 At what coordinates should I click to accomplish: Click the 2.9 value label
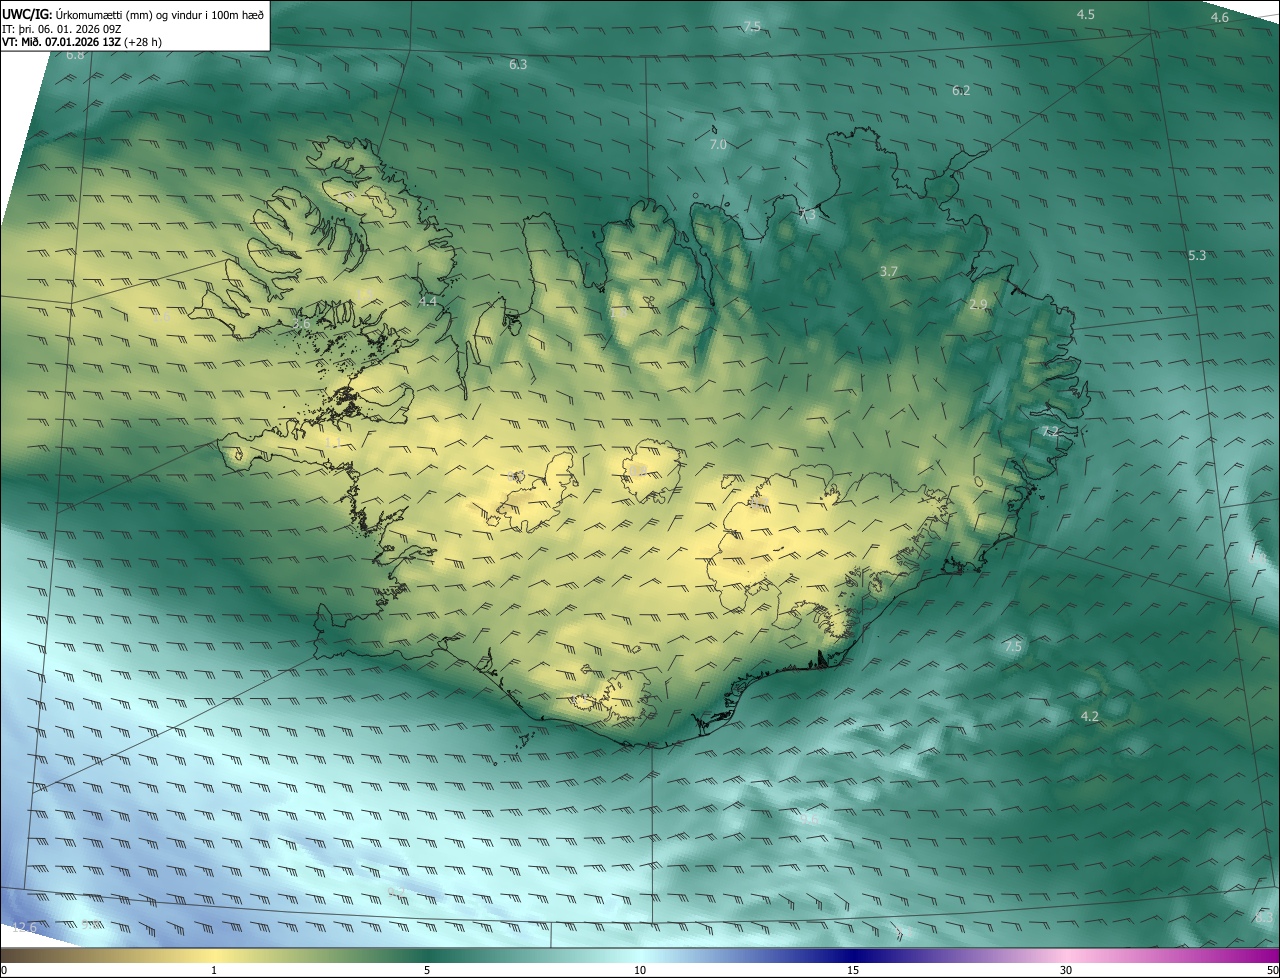[979, 305]
